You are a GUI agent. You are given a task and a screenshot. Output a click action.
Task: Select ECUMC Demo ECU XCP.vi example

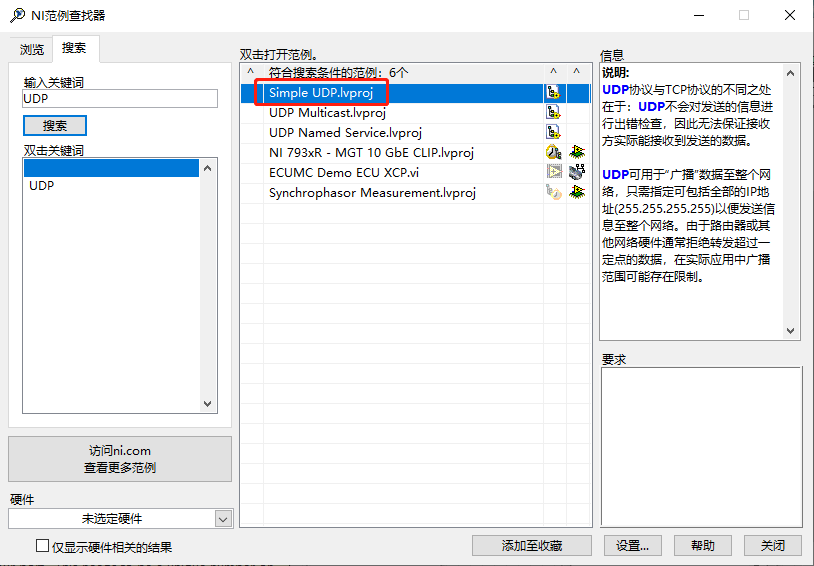tap(344, 172)
